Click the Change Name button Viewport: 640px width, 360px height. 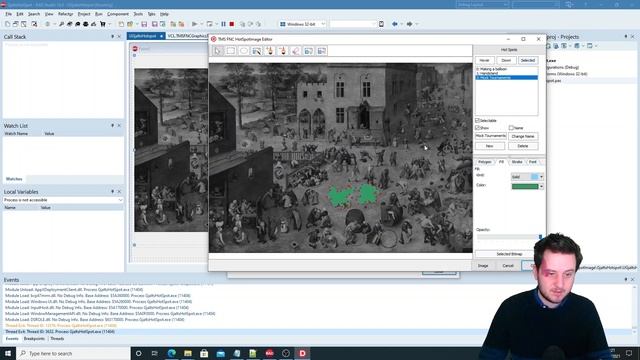pos(523,136)
